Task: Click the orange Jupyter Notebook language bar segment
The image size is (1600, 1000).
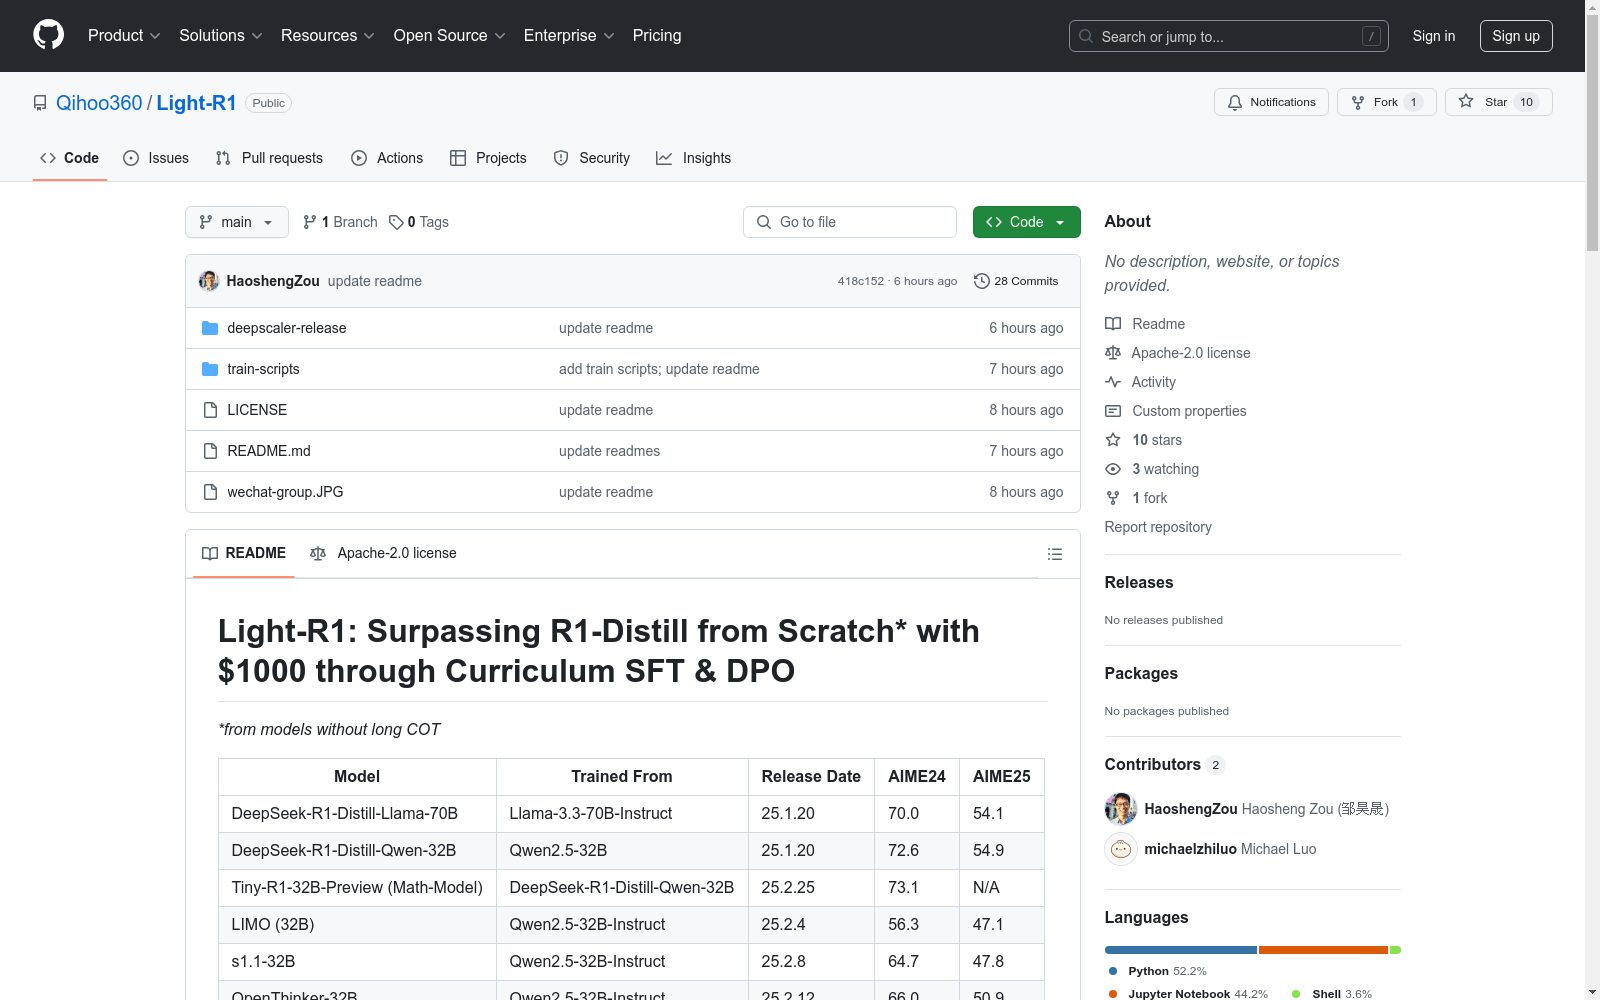Action: click(1323, 950)
